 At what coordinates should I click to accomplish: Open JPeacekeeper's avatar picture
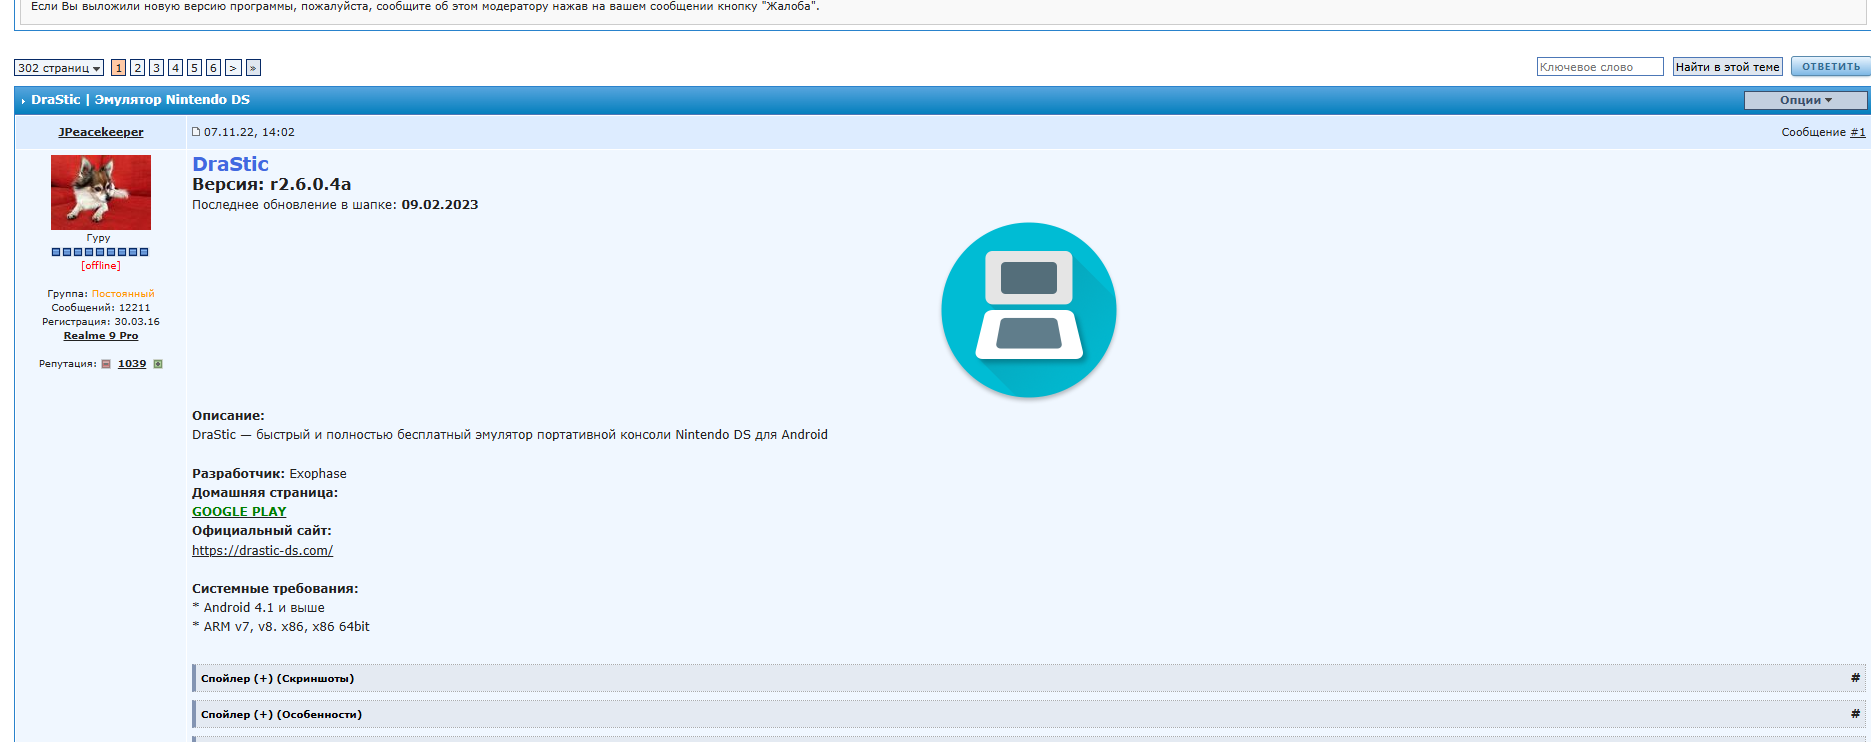point(101,192)
